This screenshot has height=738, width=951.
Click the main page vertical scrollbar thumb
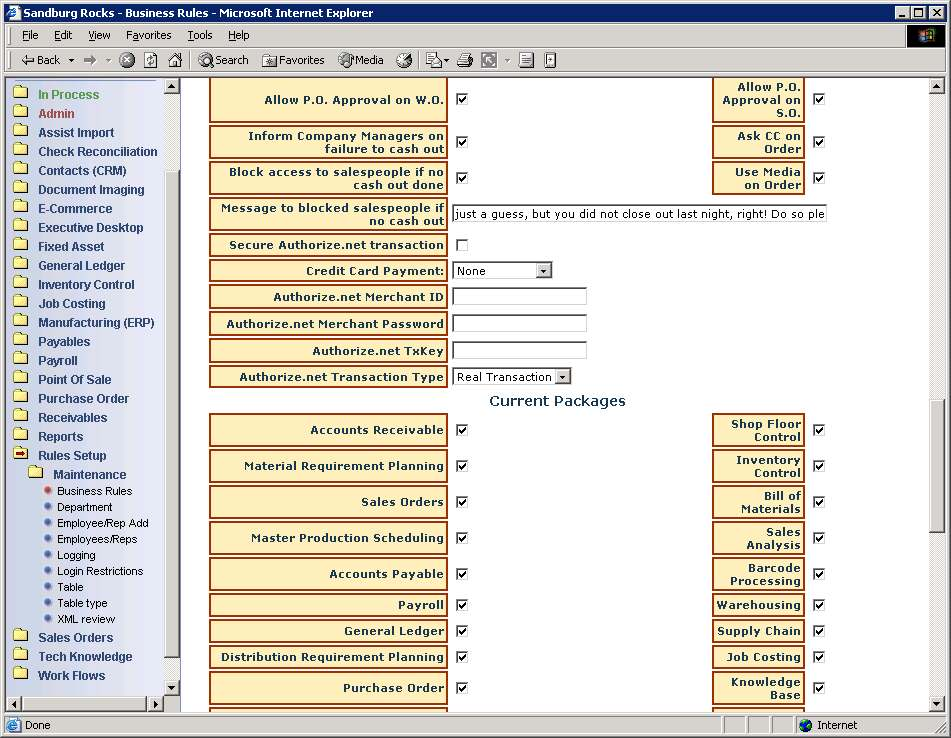click(937, 465)
